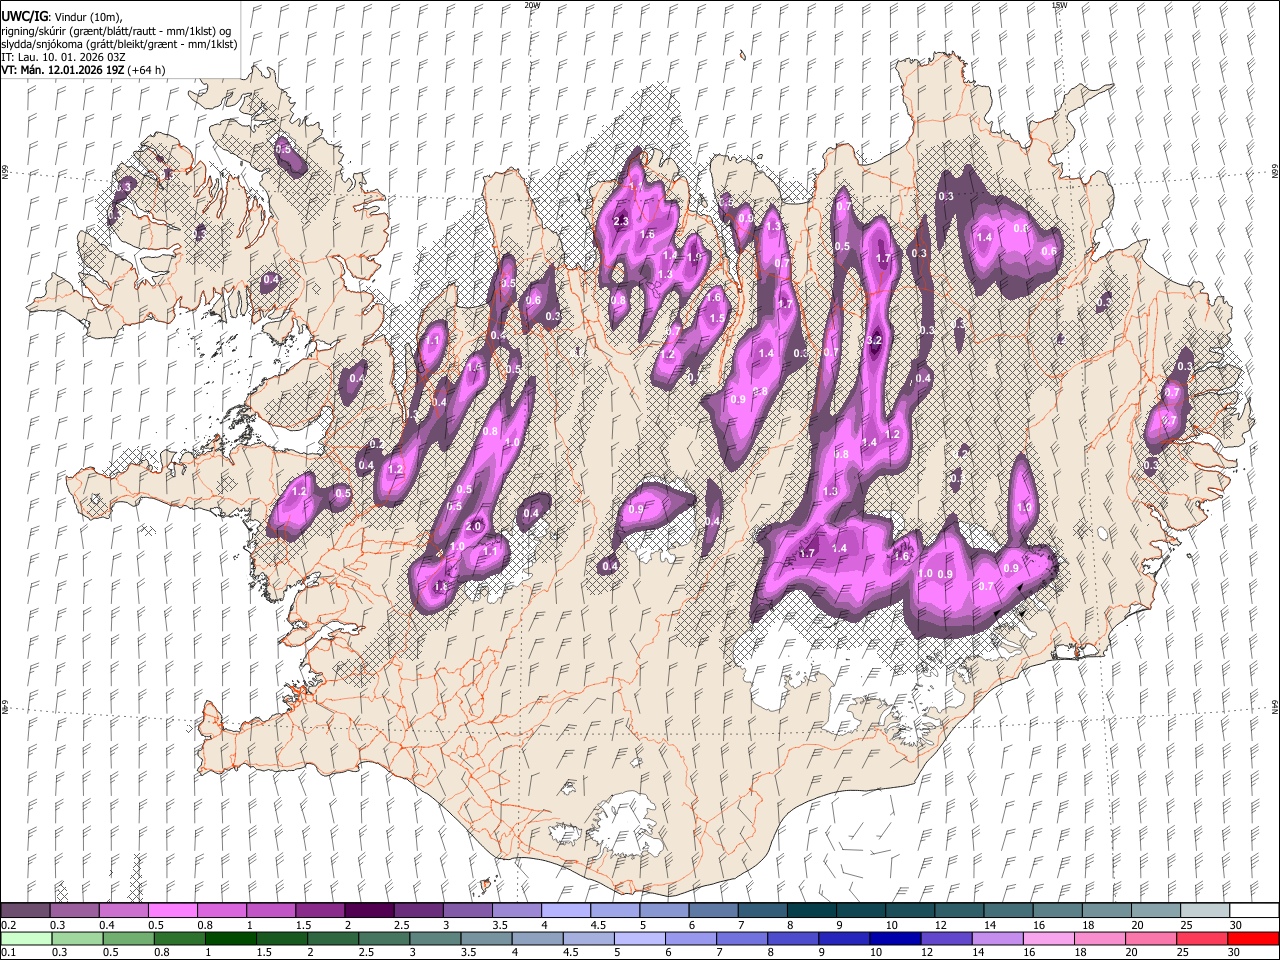Click the '2.3' precipitation value on the map

click(x=621, y=221)
